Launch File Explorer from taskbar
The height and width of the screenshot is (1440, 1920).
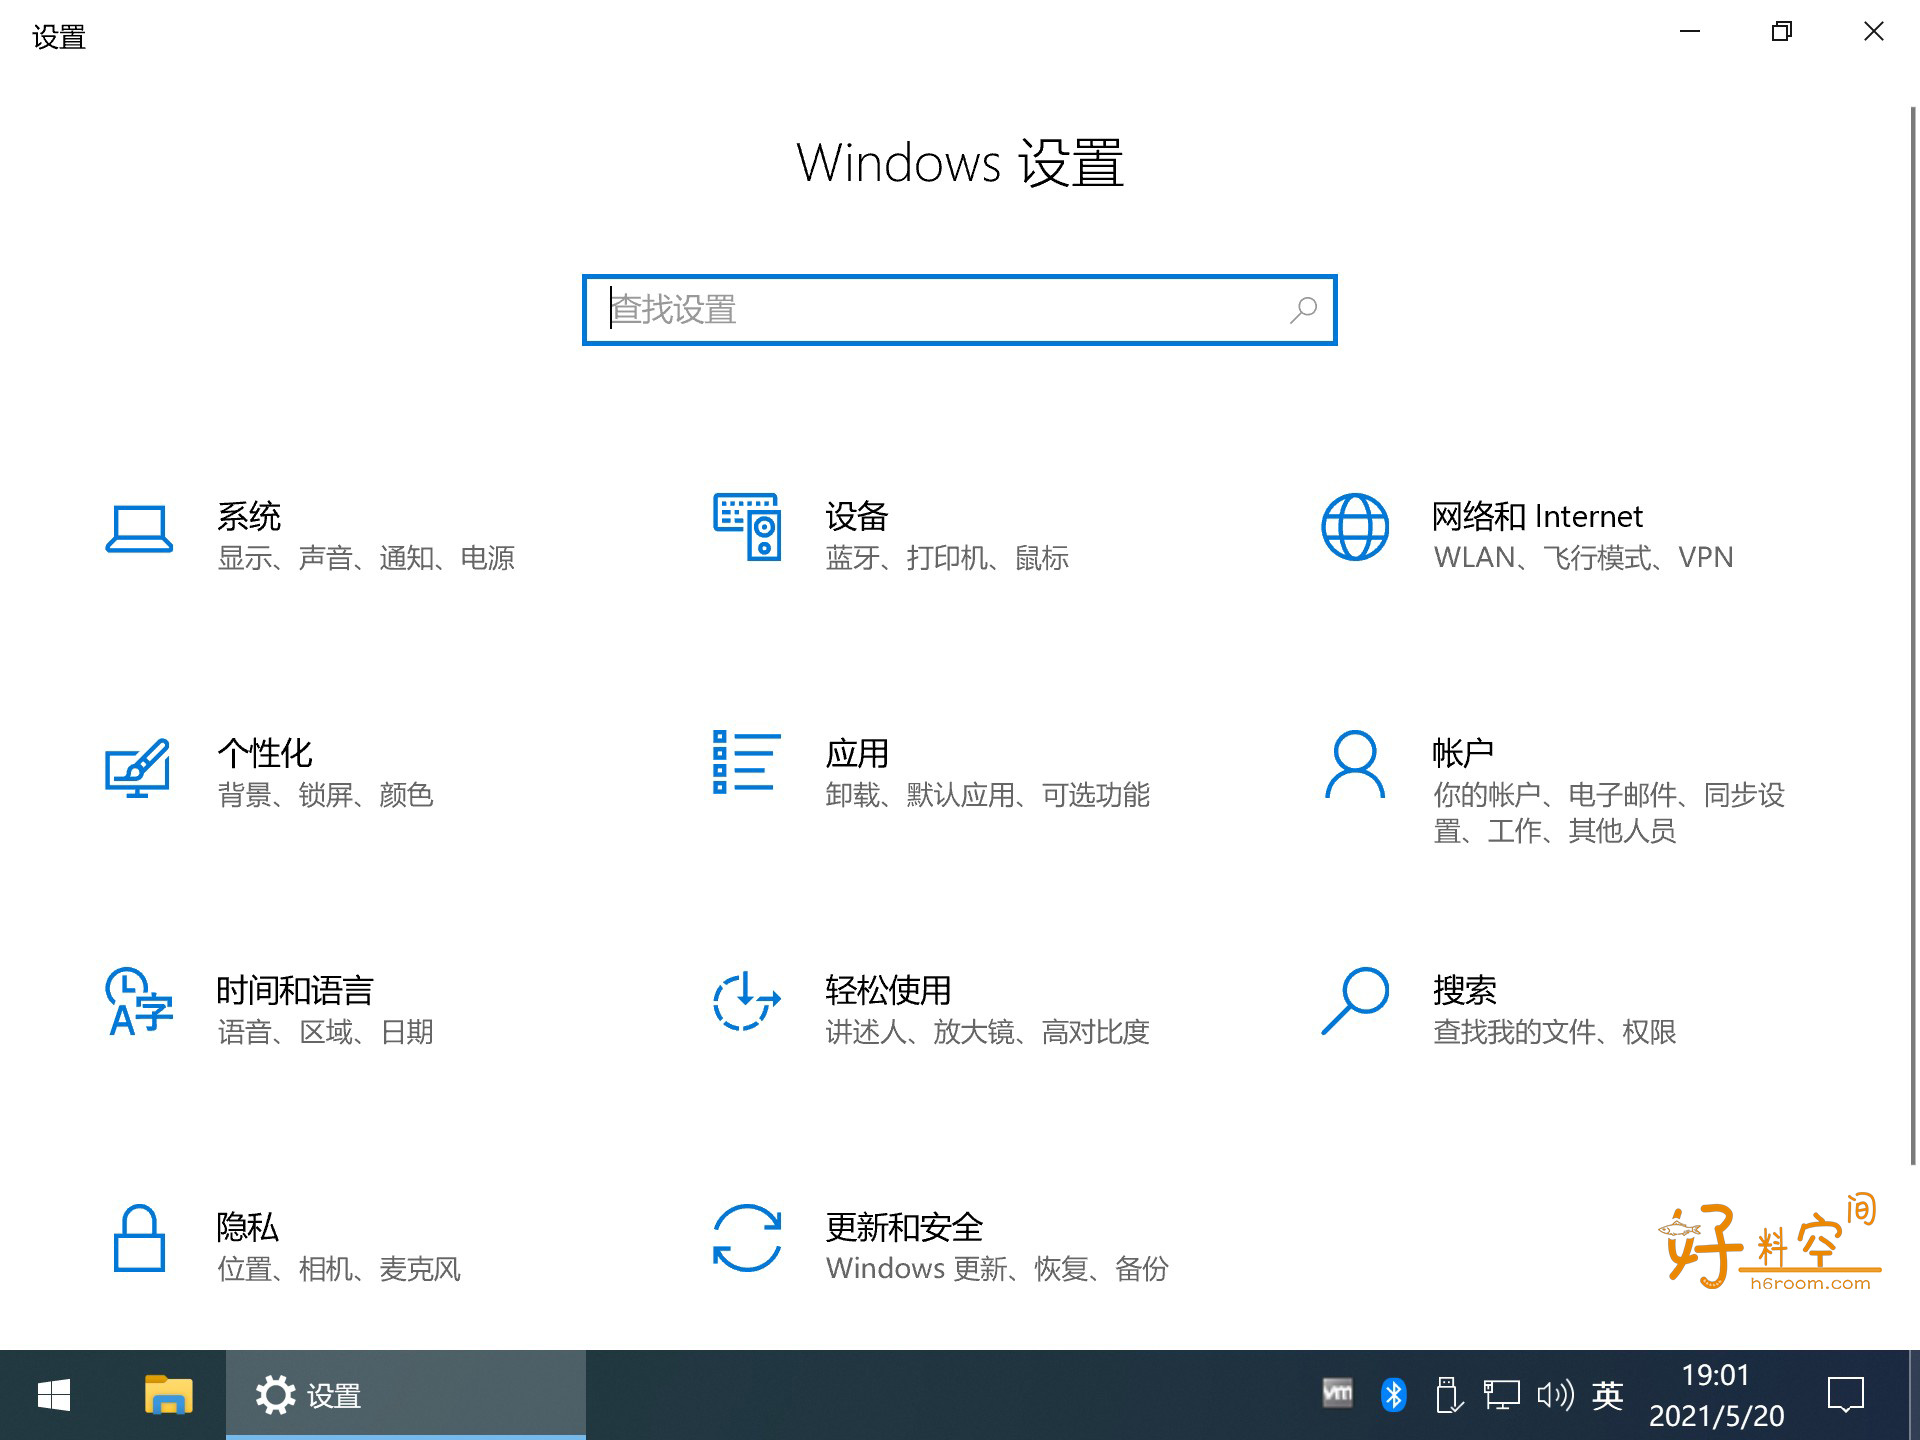click(168, 1395)
